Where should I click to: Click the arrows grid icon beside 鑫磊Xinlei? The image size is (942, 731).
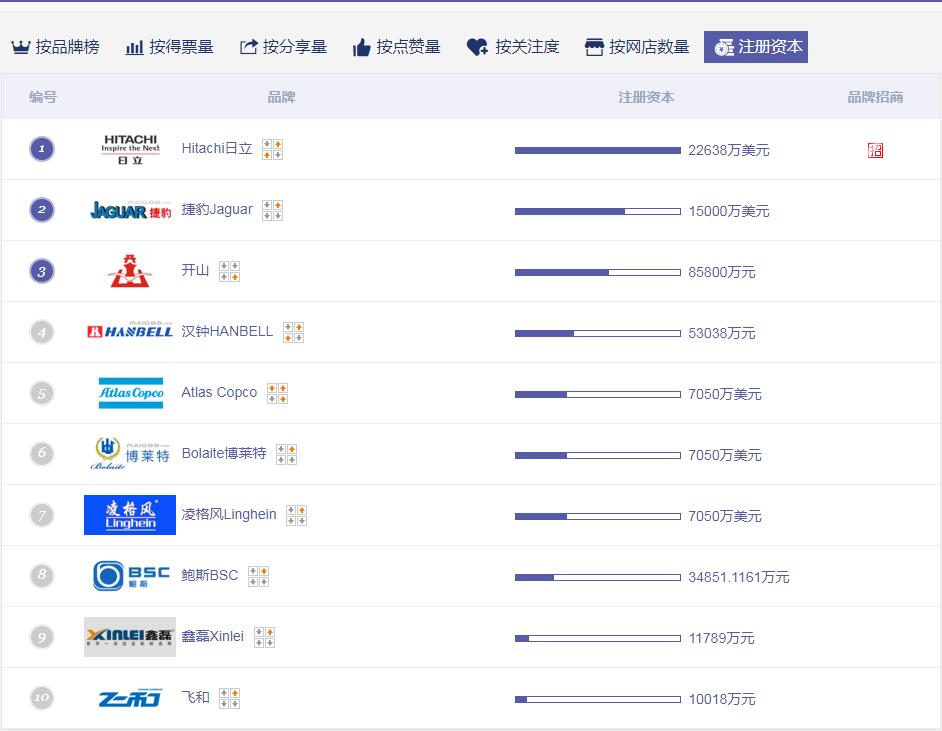click(264, 637)
